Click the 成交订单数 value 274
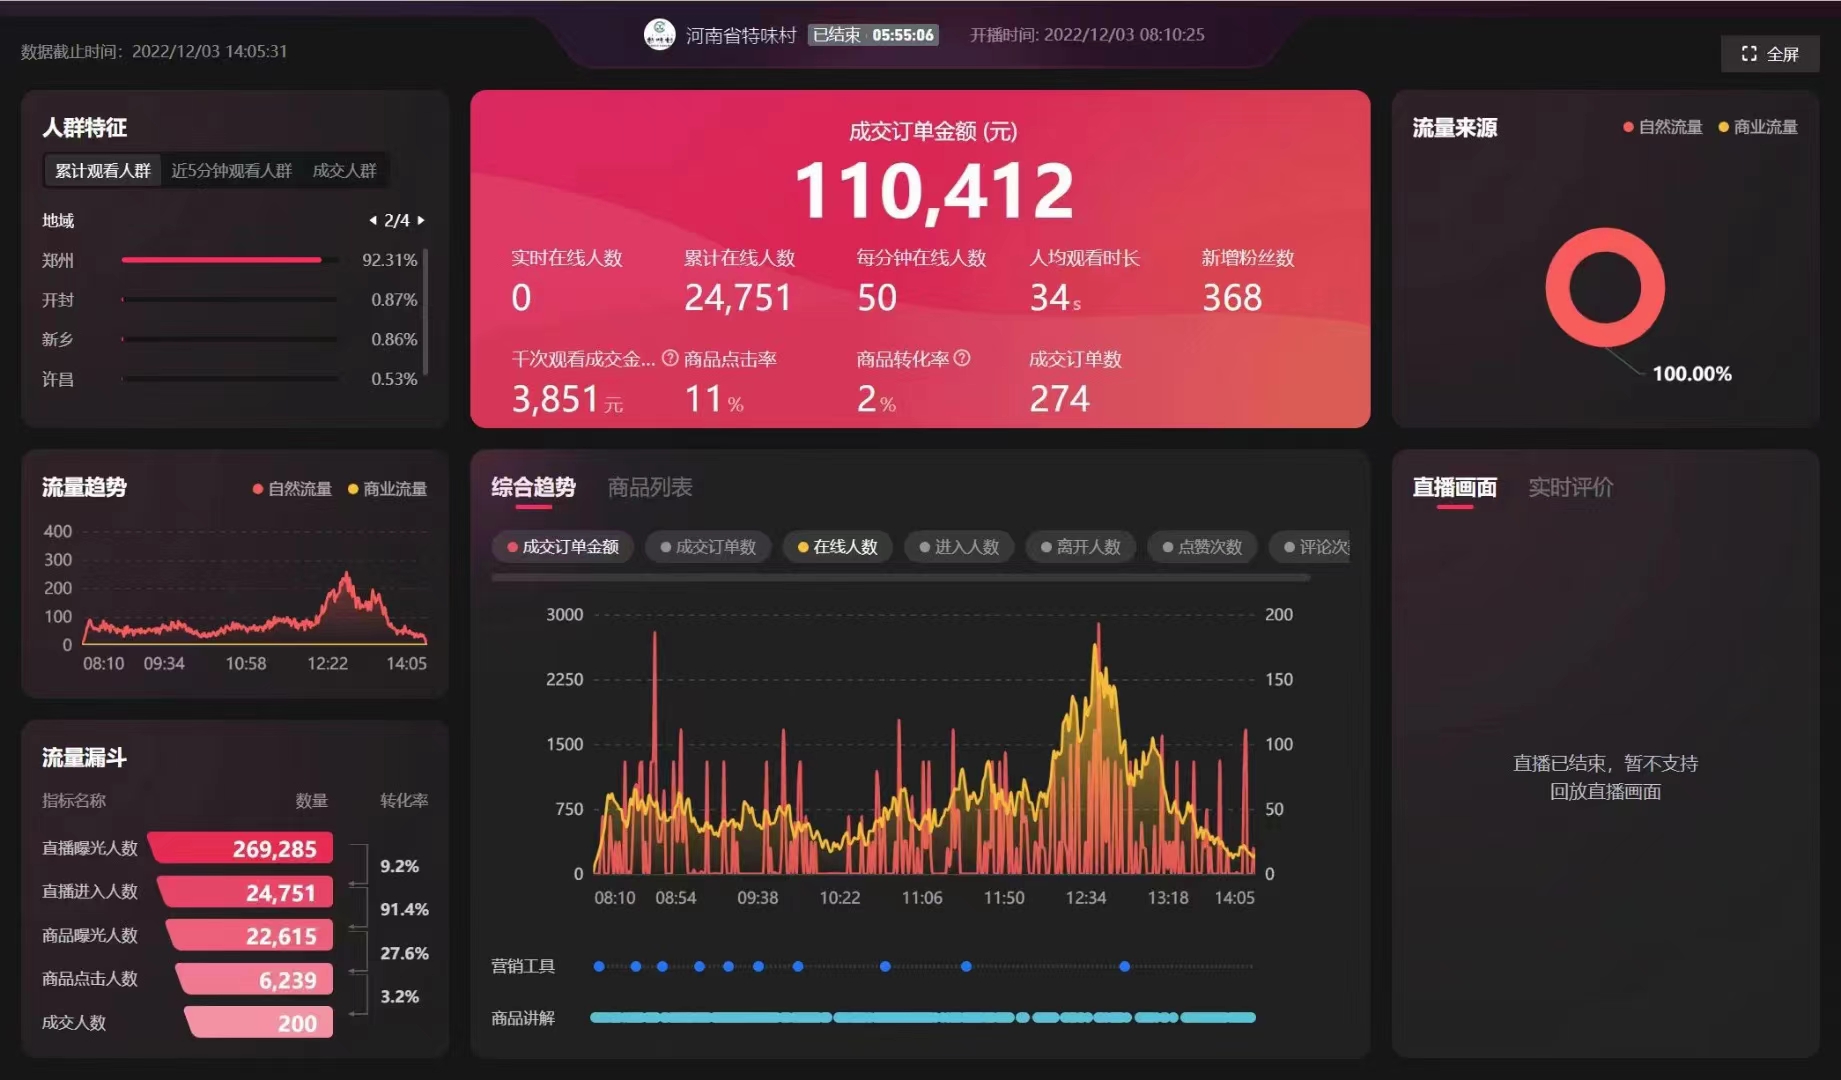 click(x=1059, y=399)
